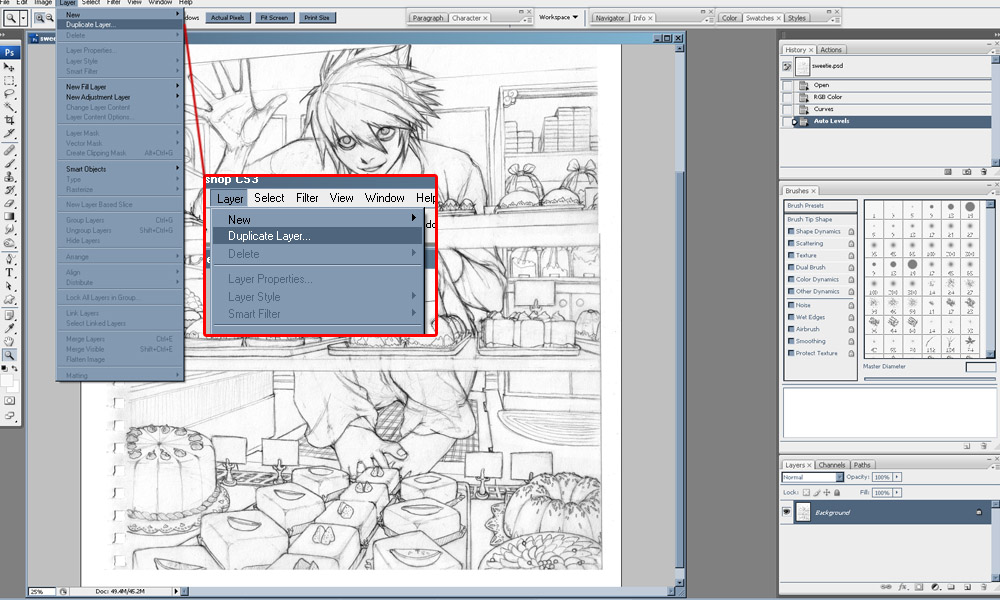The height and width of the screenshot is (600, 1000).
Task: Open Zoom tool preset picker arrow
Action: coord(23,18)
